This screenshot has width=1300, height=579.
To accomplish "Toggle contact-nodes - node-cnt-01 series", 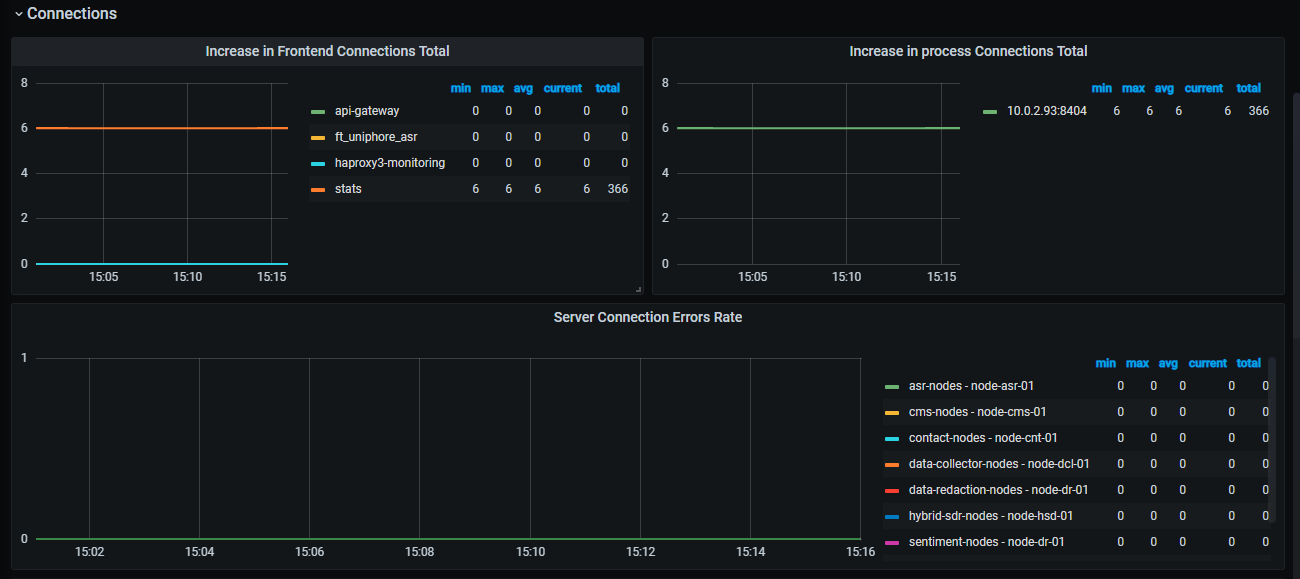I will 983,438.
